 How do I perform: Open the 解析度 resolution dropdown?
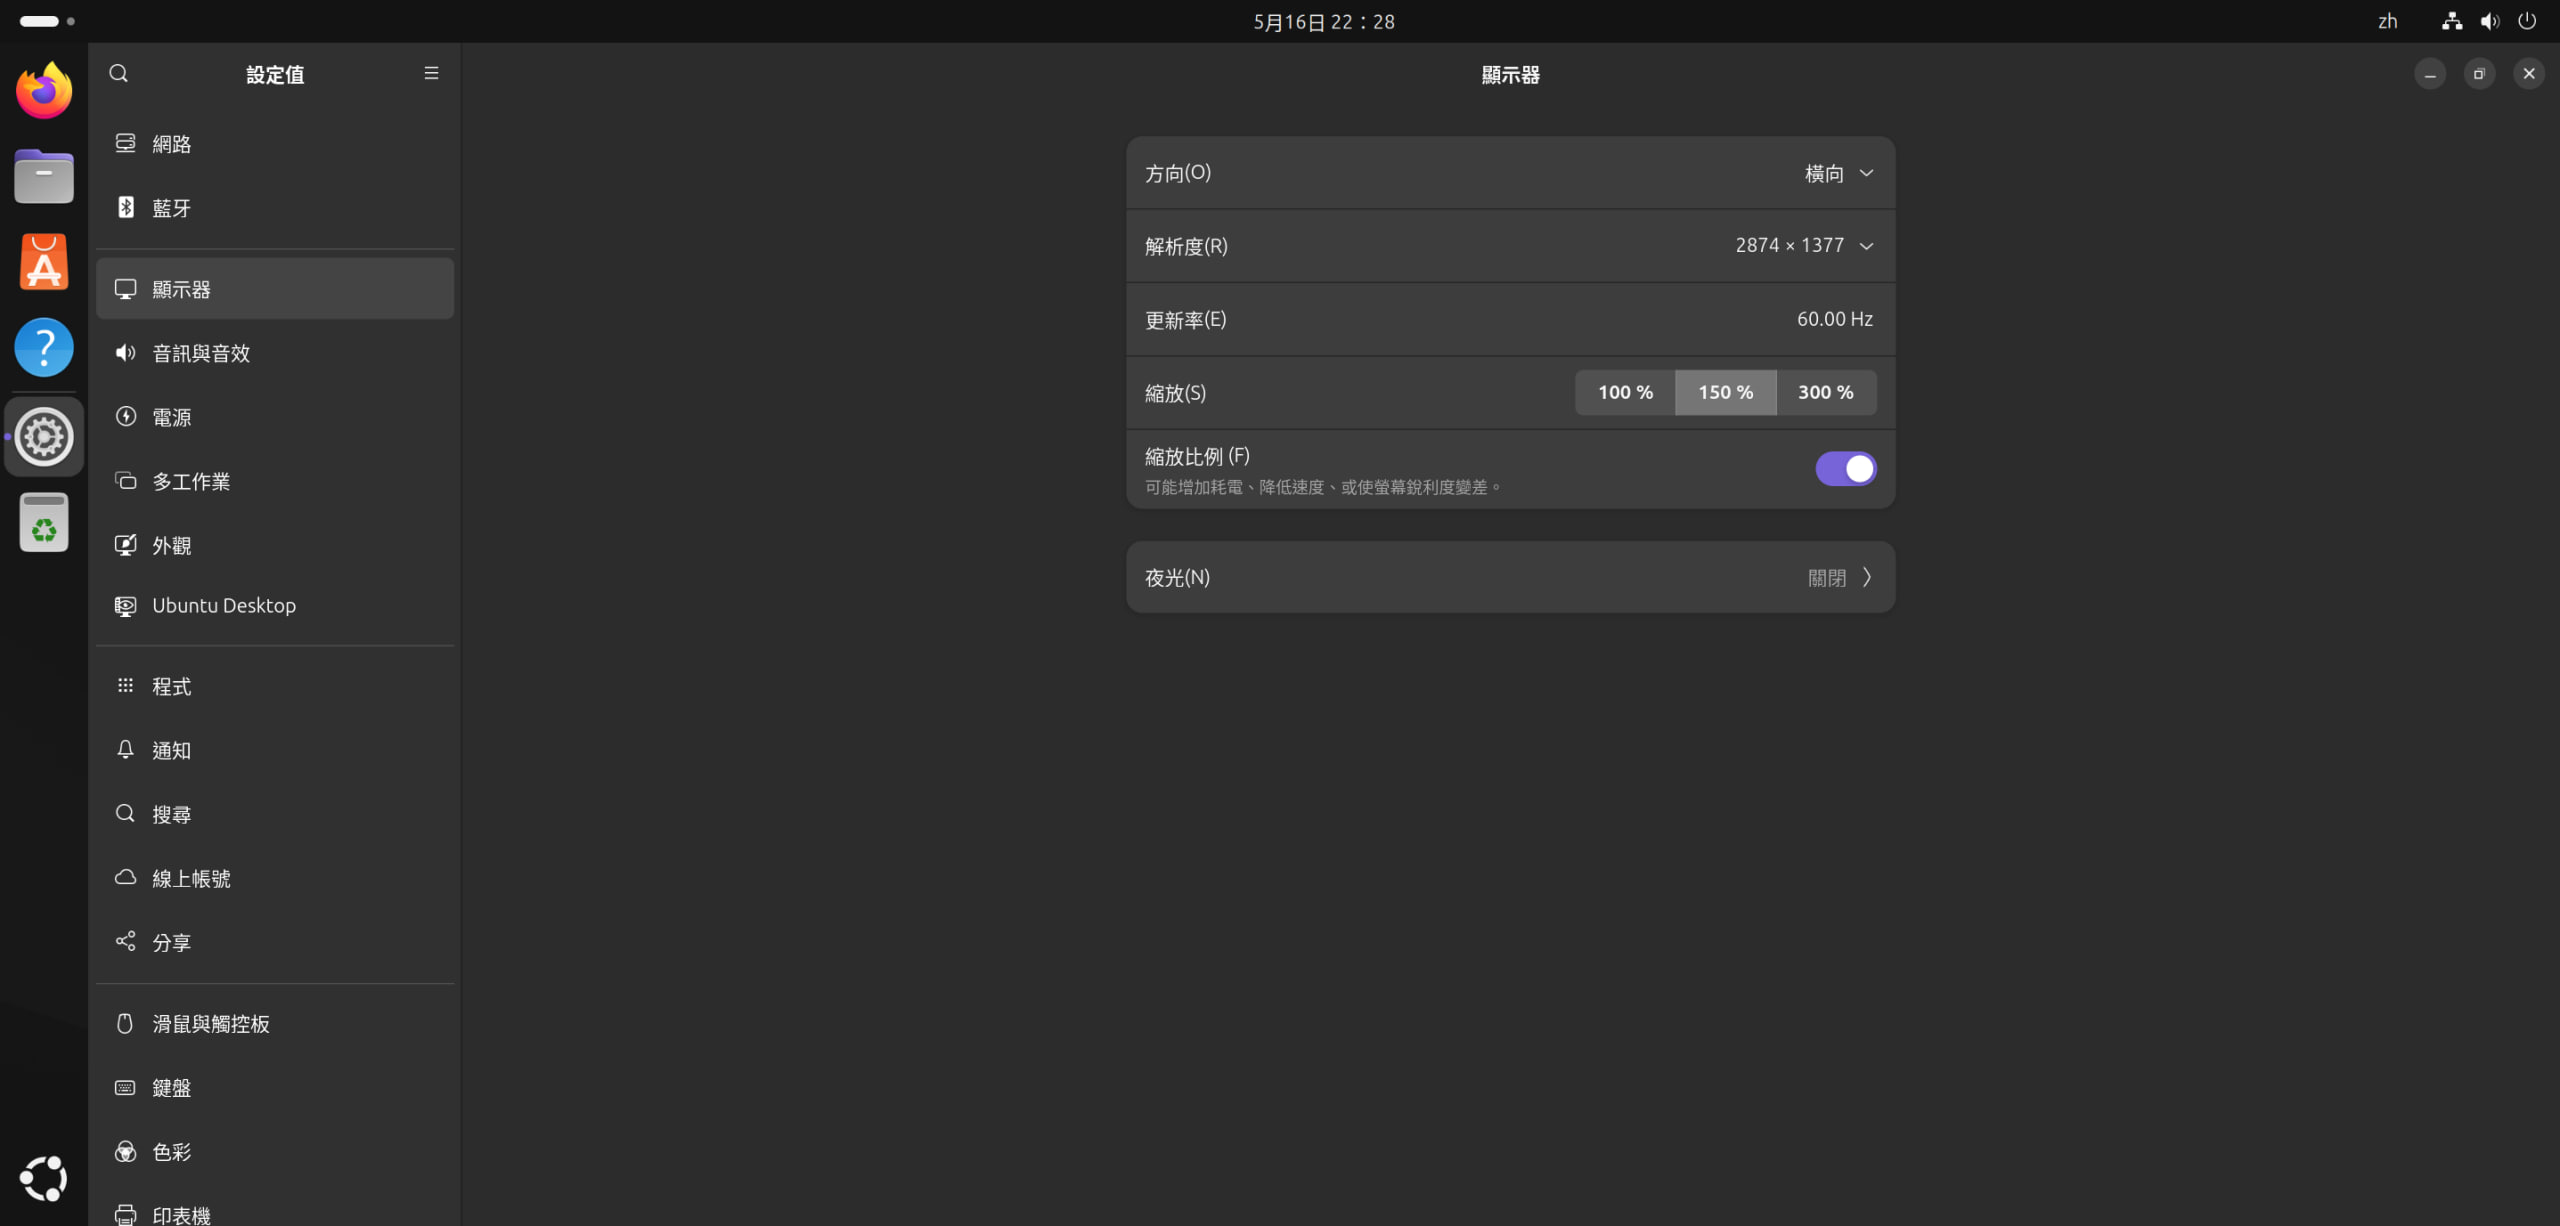click(1804, 246)
